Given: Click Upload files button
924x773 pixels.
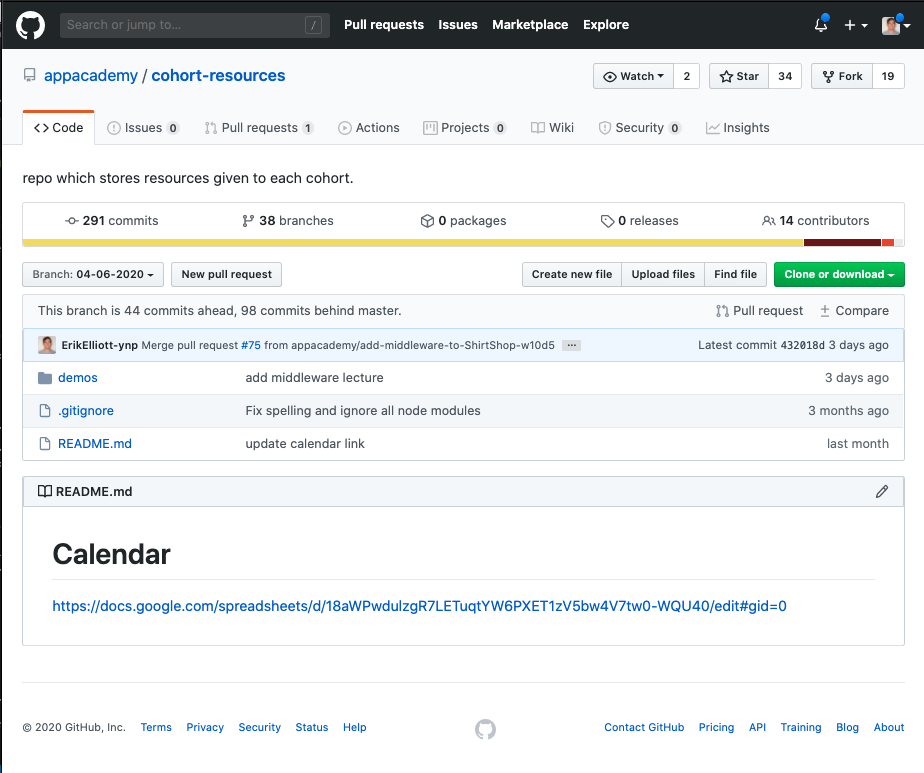Looking at the screenshot, I should (x=663, y=275).
